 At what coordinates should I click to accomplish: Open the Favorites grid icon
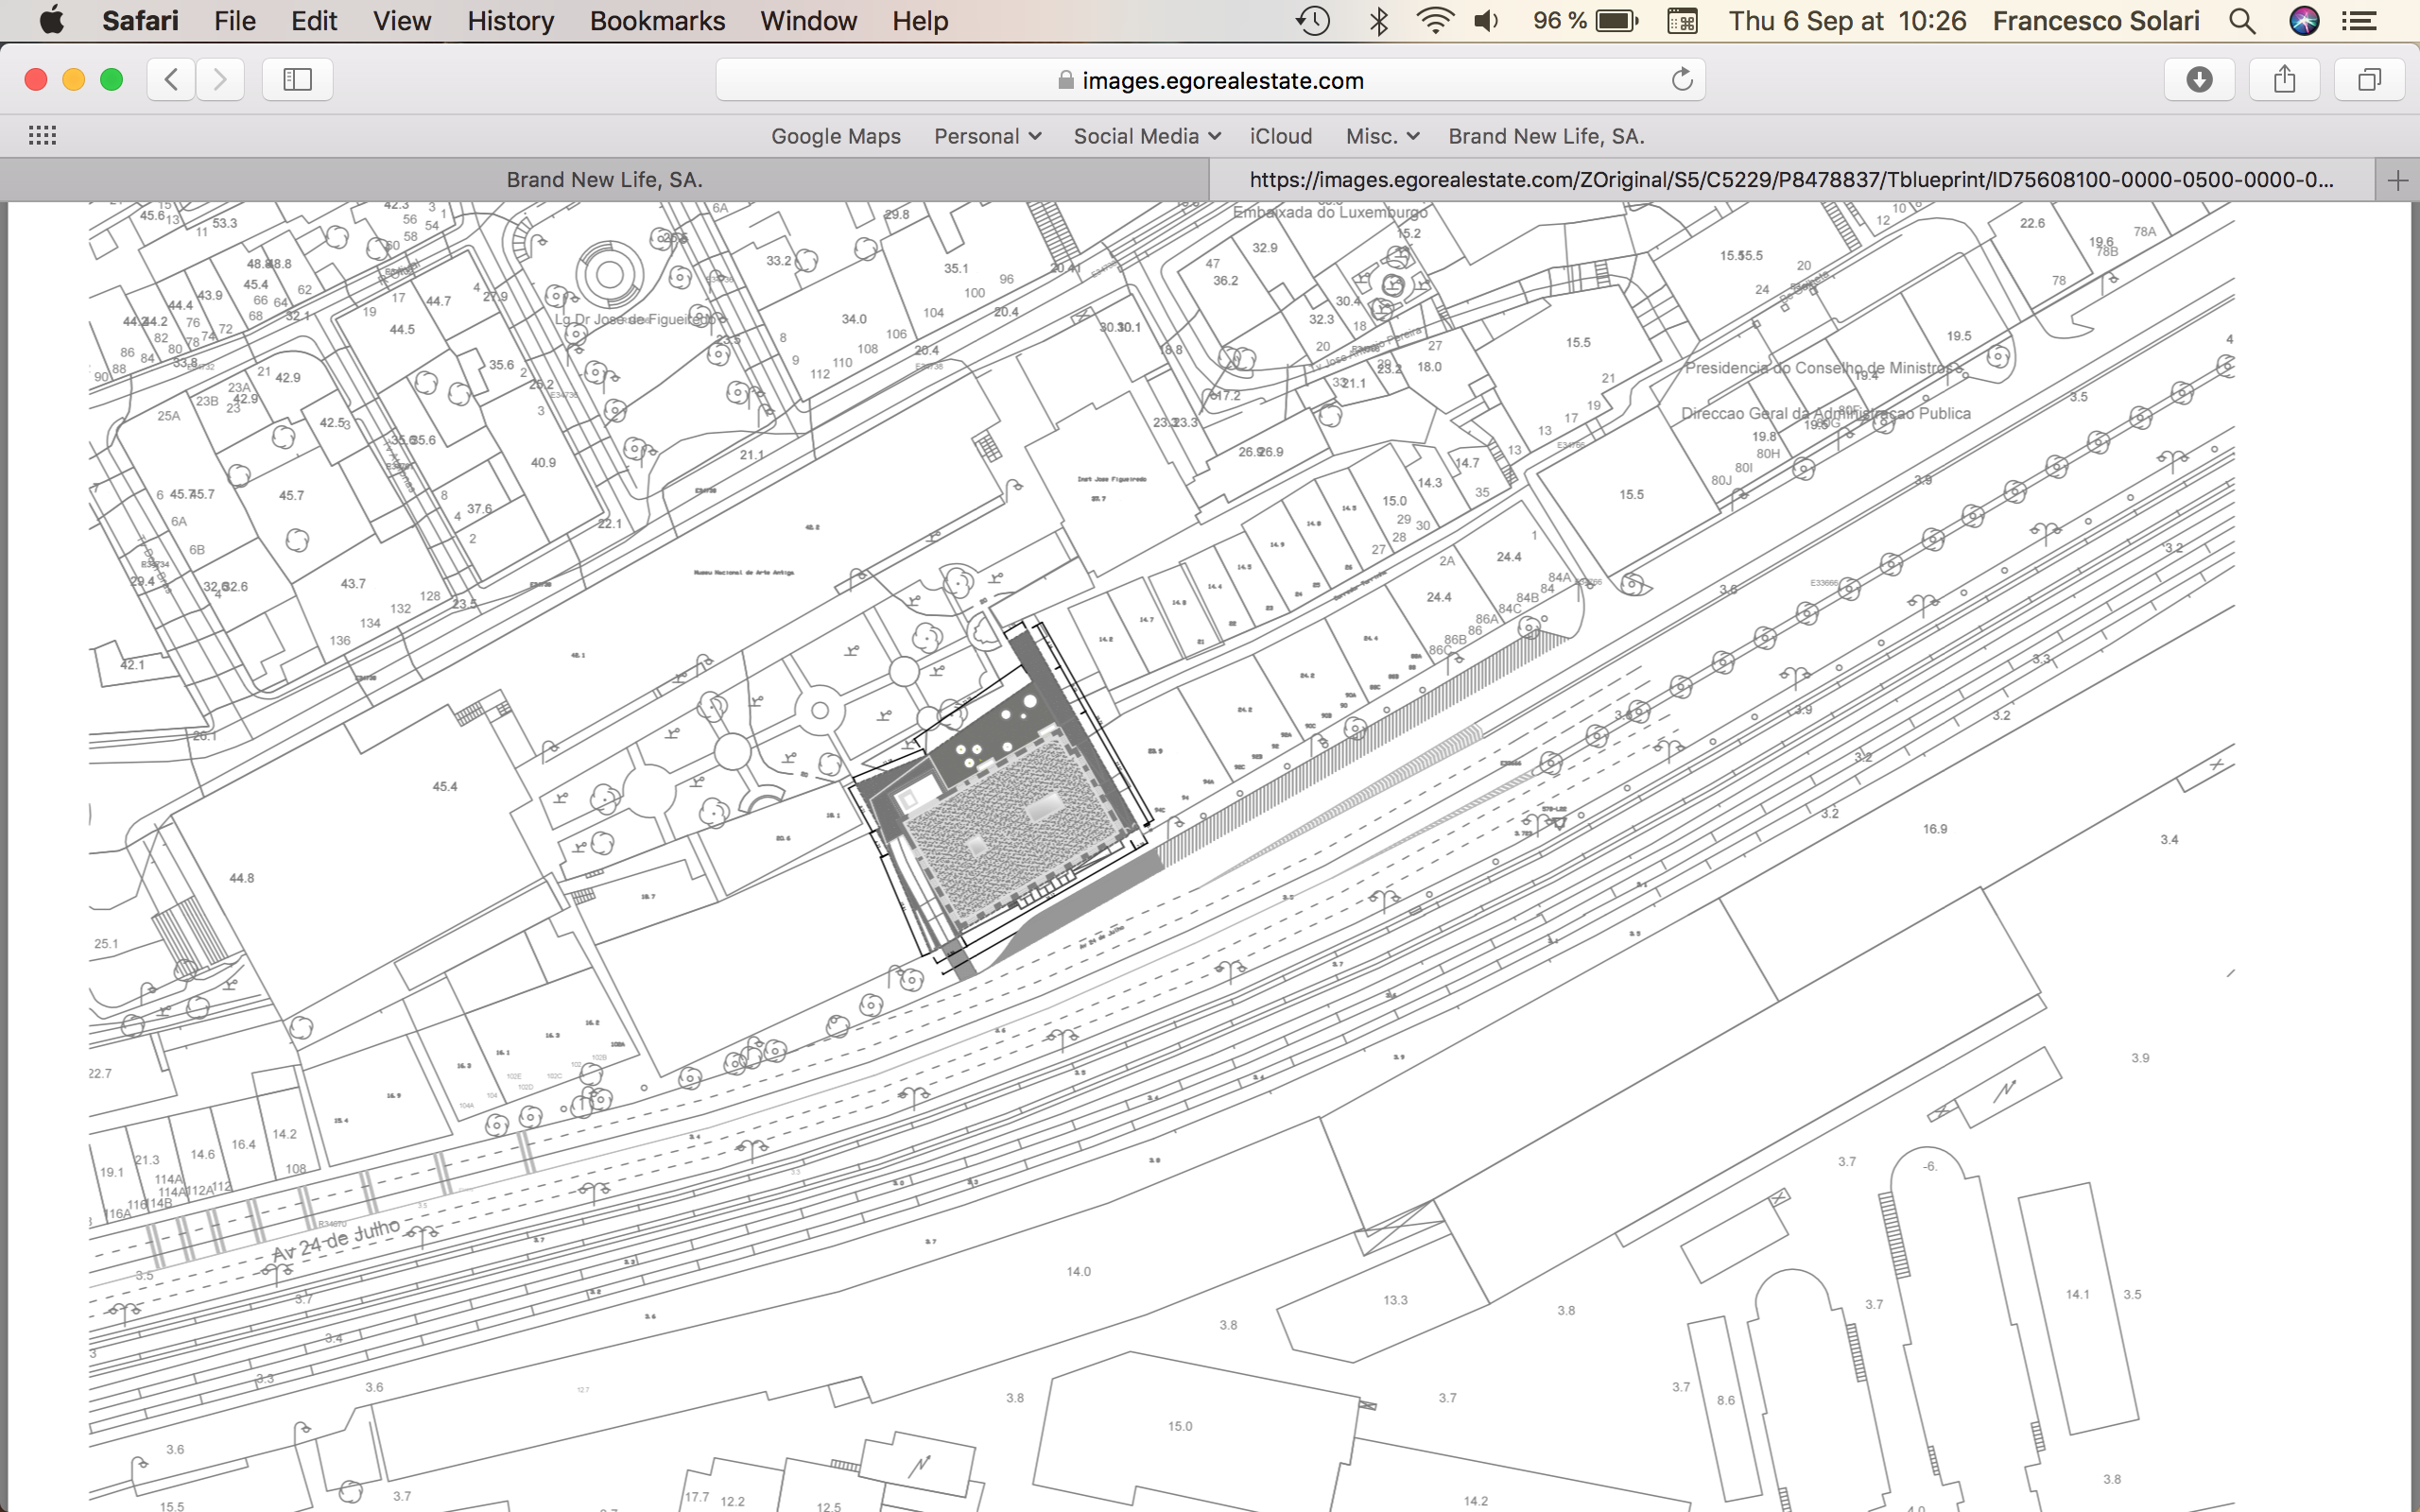coord(42,136)
